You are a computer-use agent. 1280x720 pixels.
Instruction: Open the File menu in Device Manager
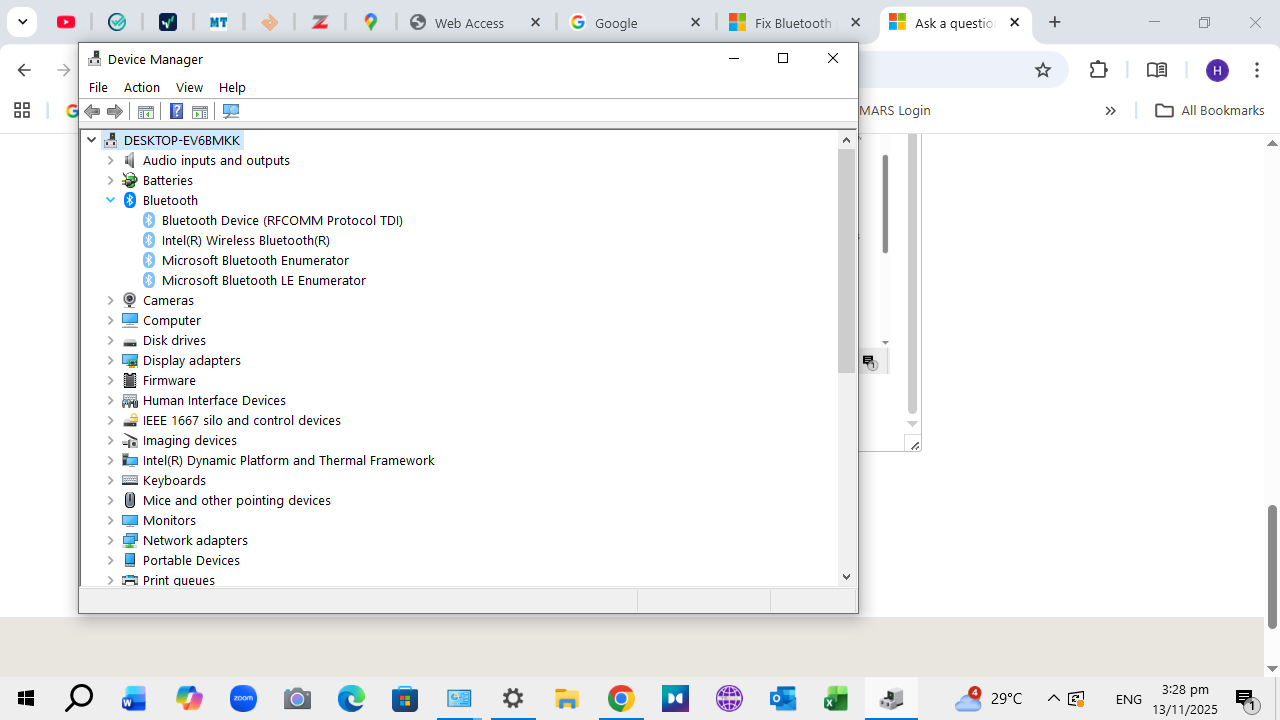(x=98, y=87)
